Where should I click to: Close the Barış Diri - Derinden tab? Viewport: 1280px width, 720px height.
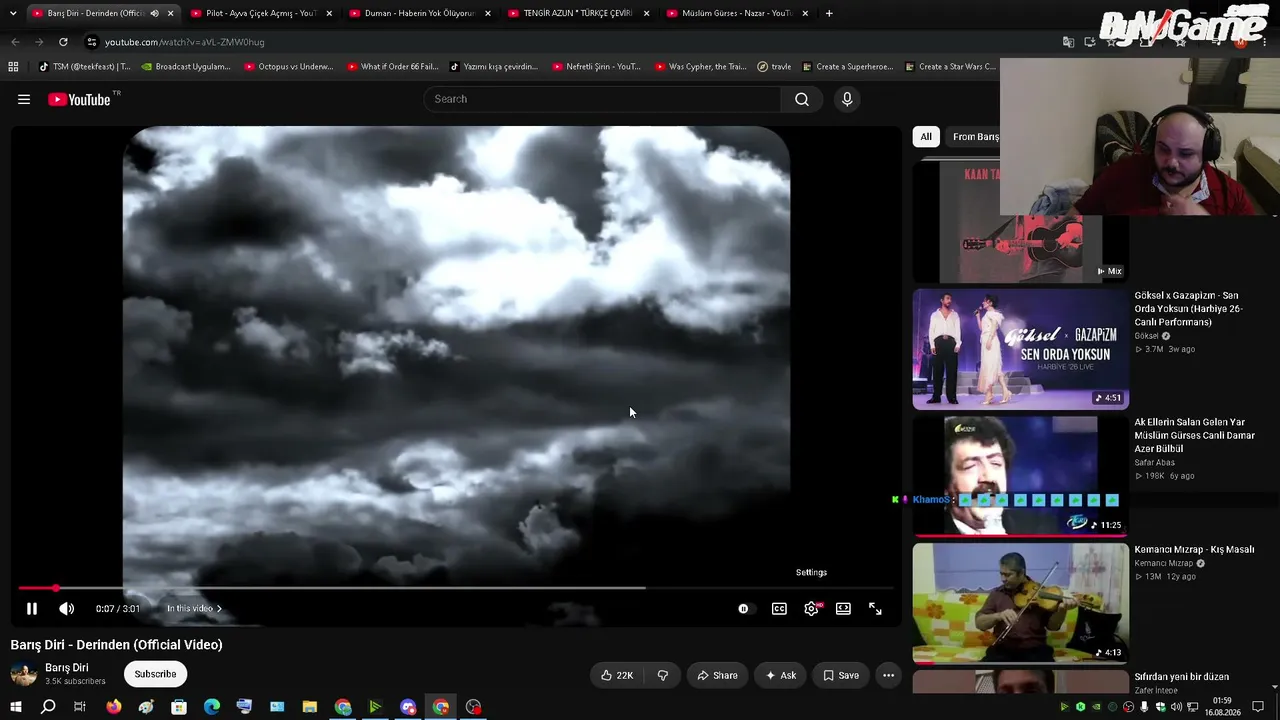point(170,14)
